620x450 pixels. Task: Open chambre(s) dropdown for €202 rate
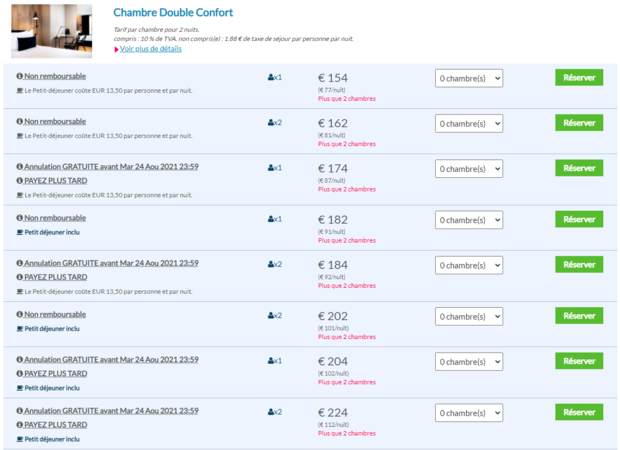[x=469, y=316]
